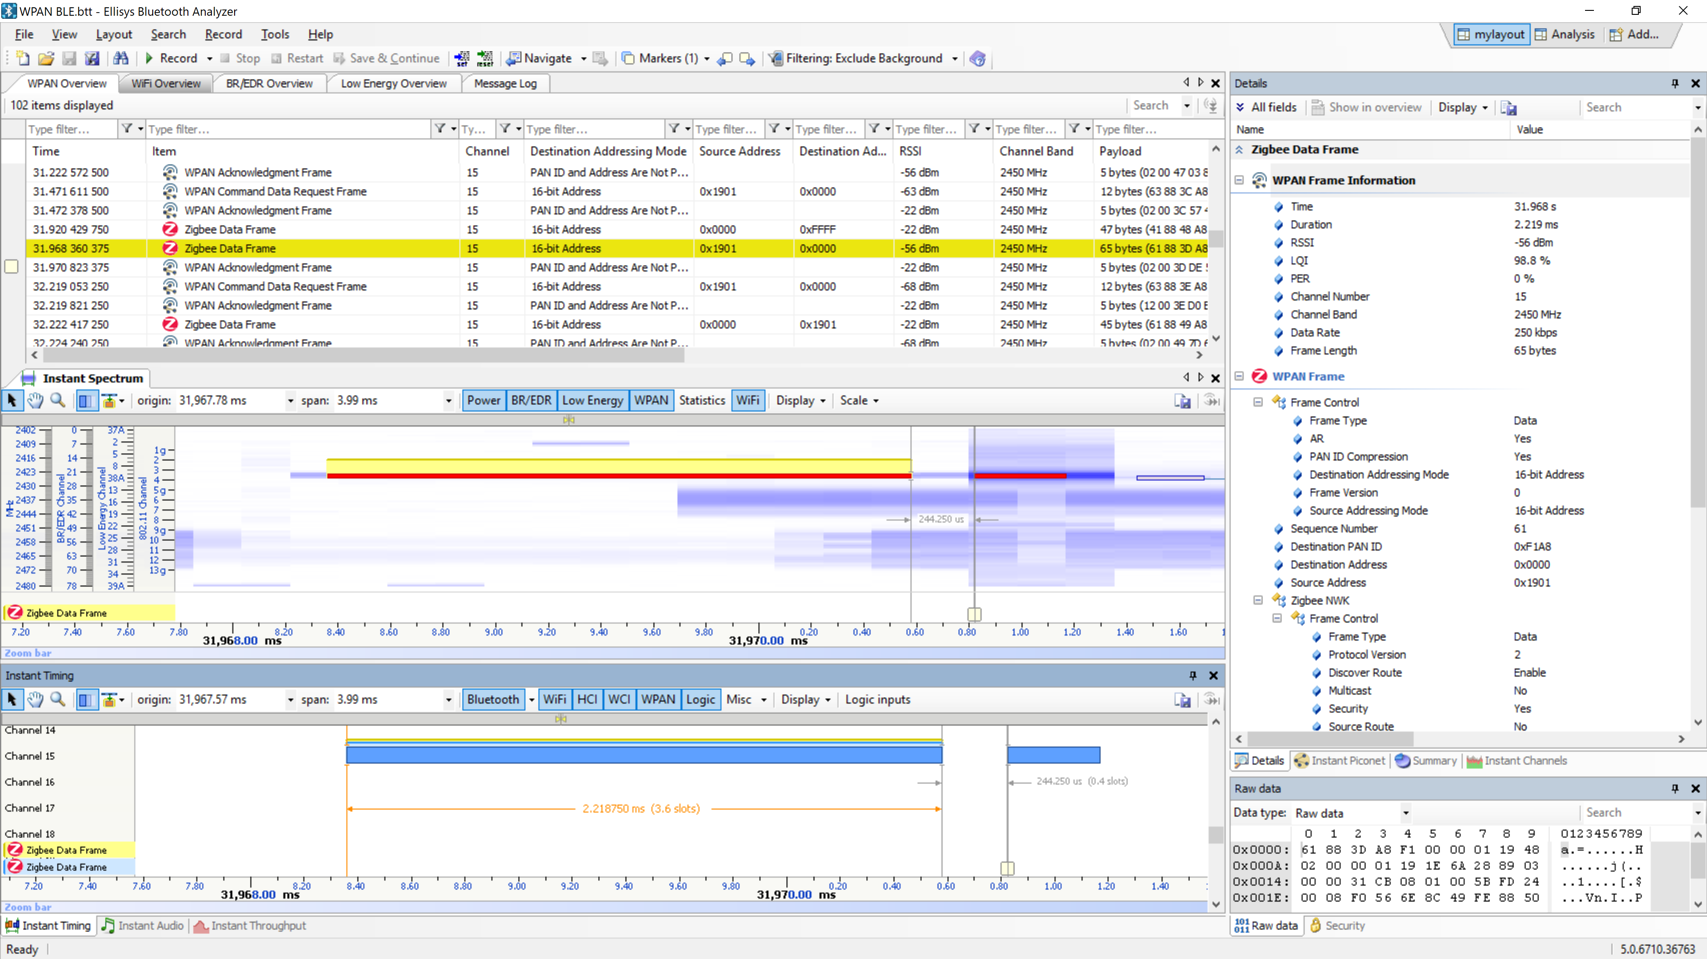Screen dimensions: 1707x959
Task: Open the Tools menu
Action: [x=274, y=34]
